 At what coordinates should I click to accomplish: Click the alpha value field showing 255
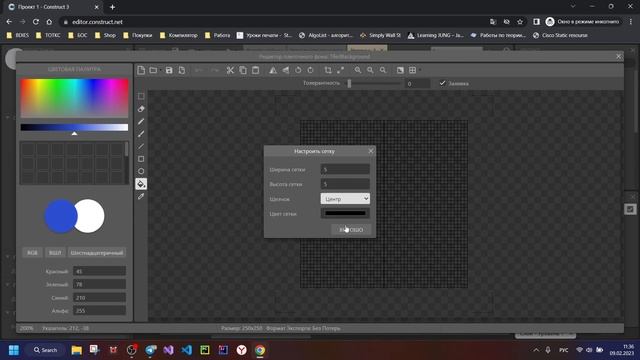point(99,311)
